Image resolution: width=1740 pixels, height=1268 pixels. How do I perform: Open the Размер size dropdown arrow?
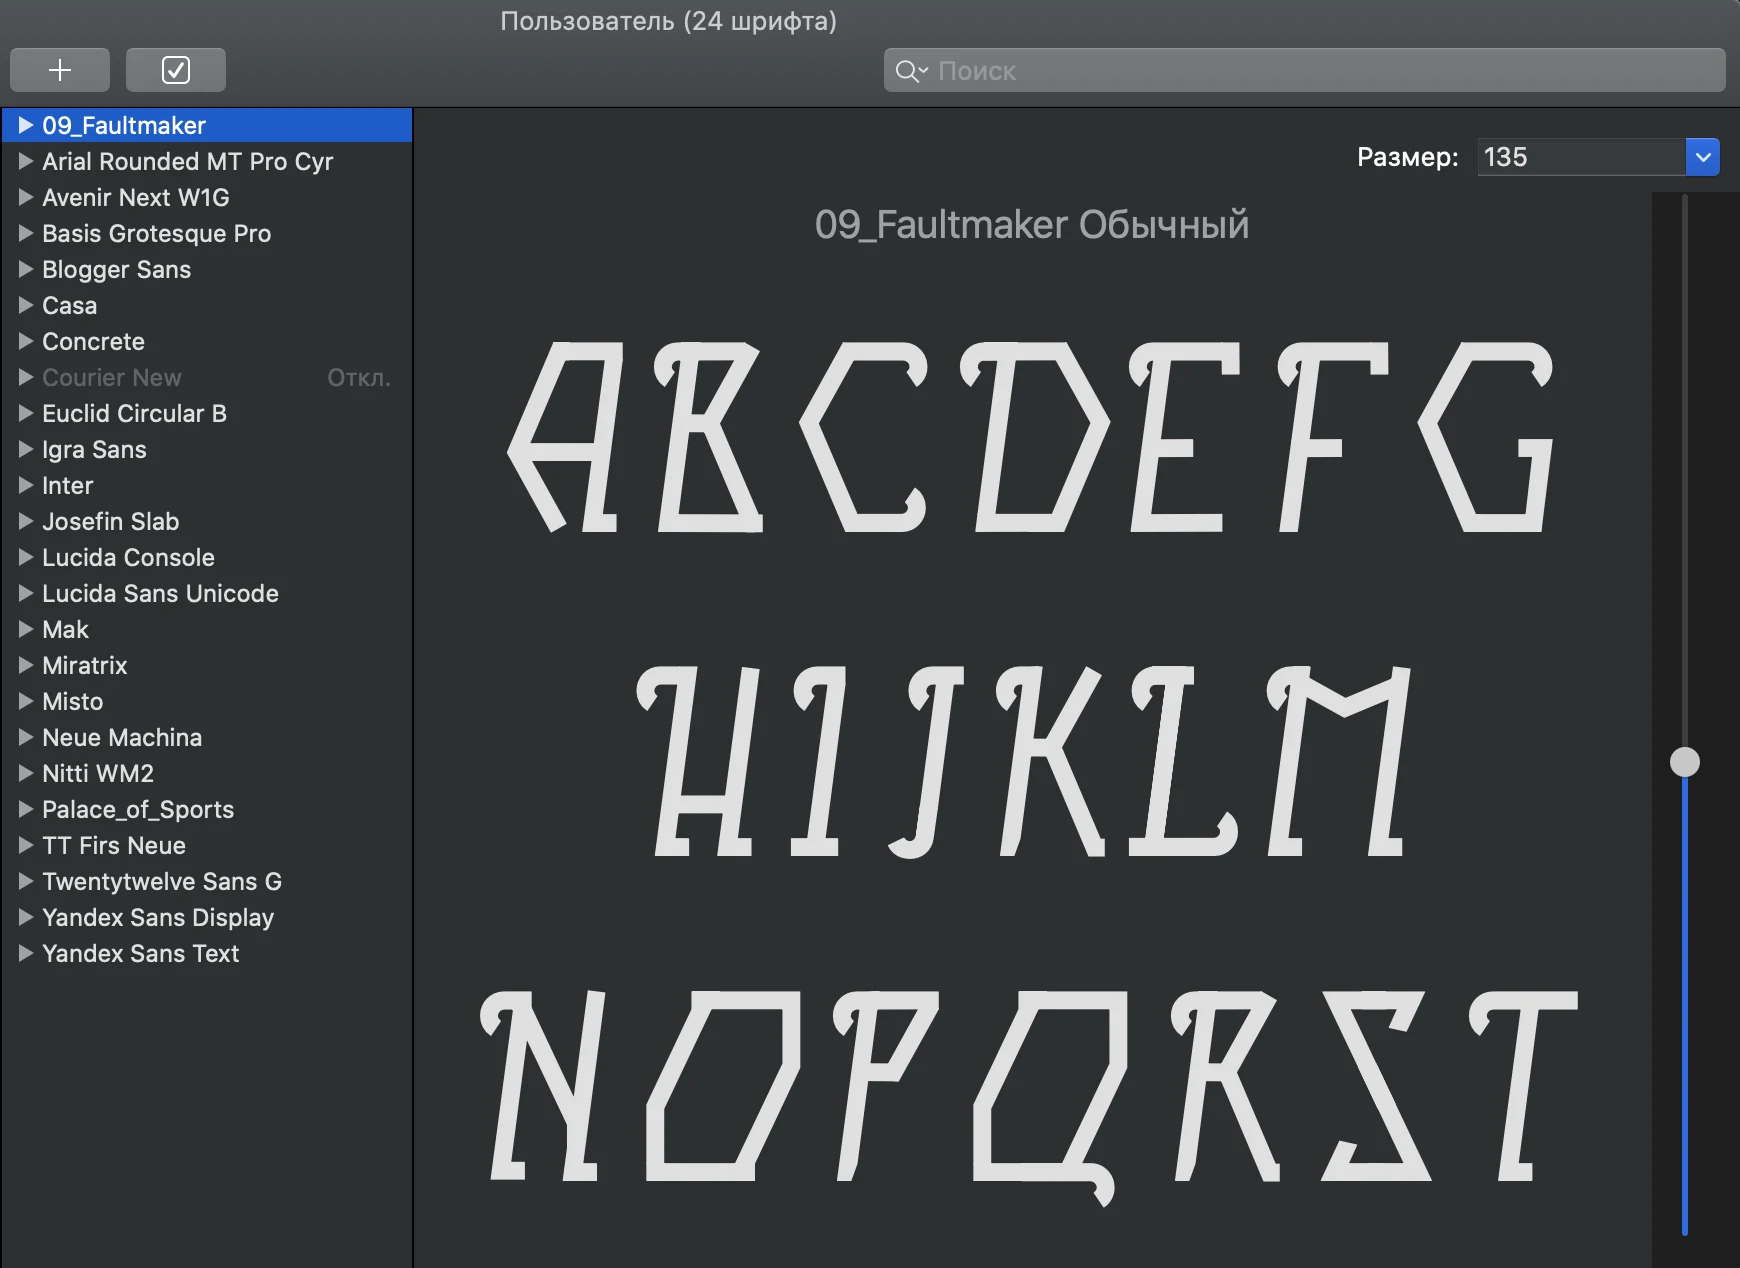1703,157
